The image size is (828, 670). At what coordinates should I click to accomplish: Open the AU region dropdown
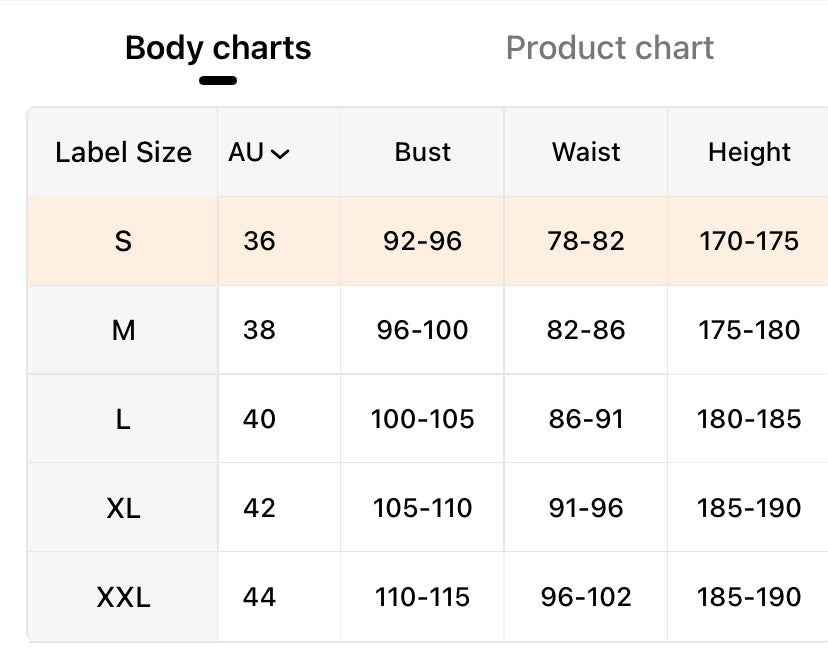pos(258,153)
